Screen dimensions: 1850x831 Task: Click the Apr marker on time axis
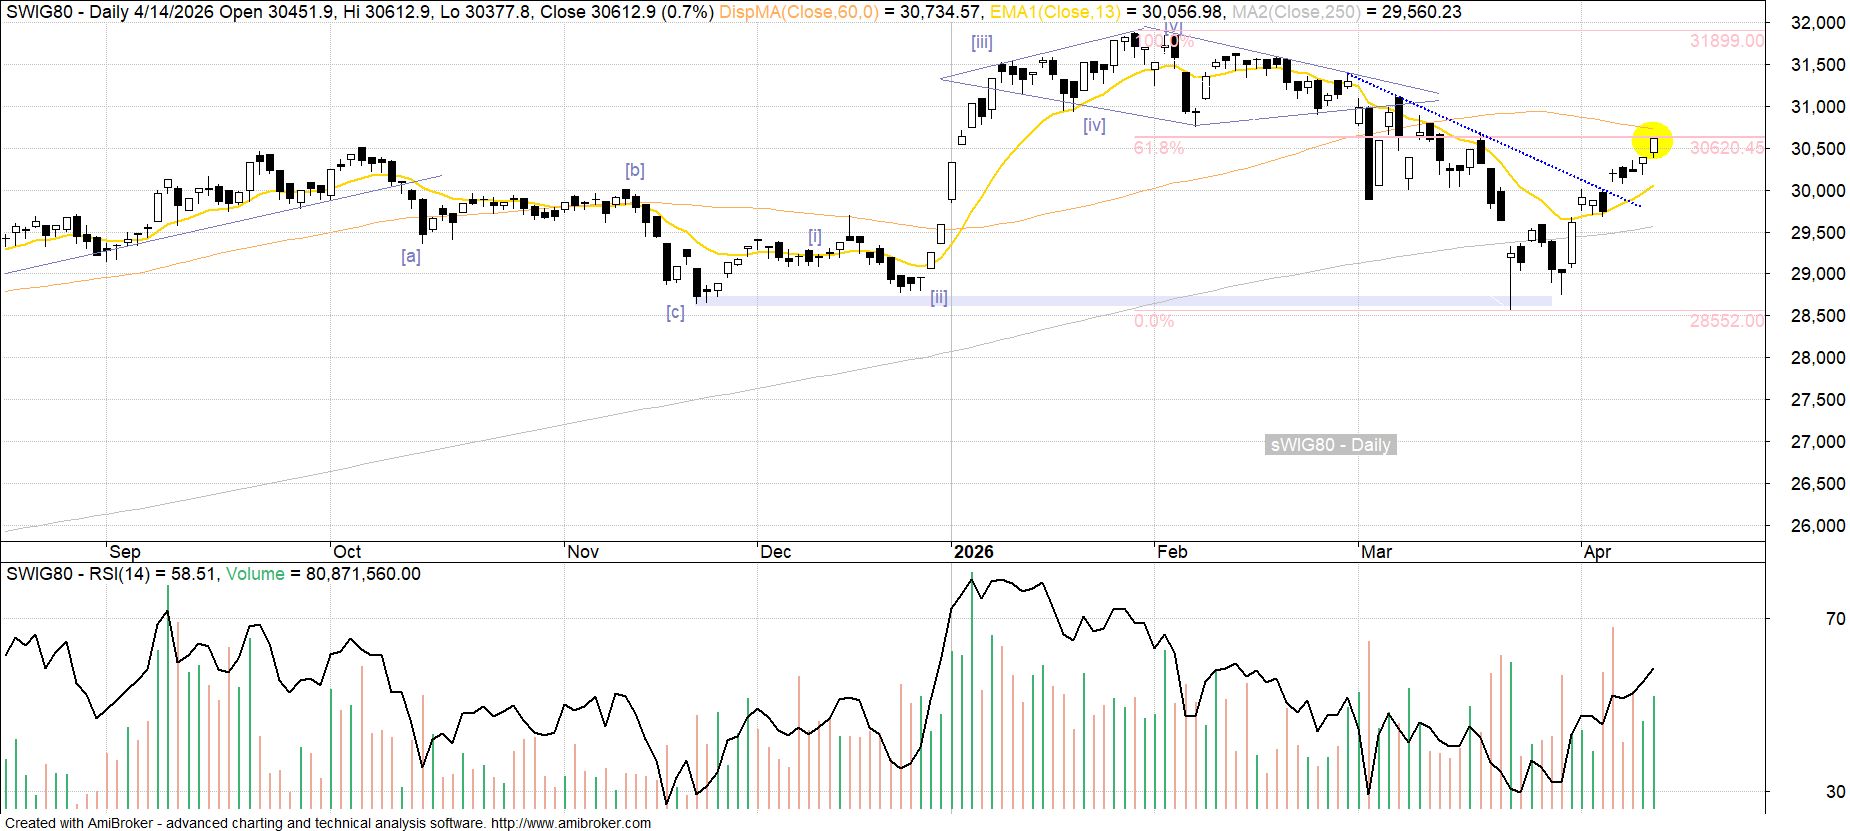click(x=1598, y=552)
